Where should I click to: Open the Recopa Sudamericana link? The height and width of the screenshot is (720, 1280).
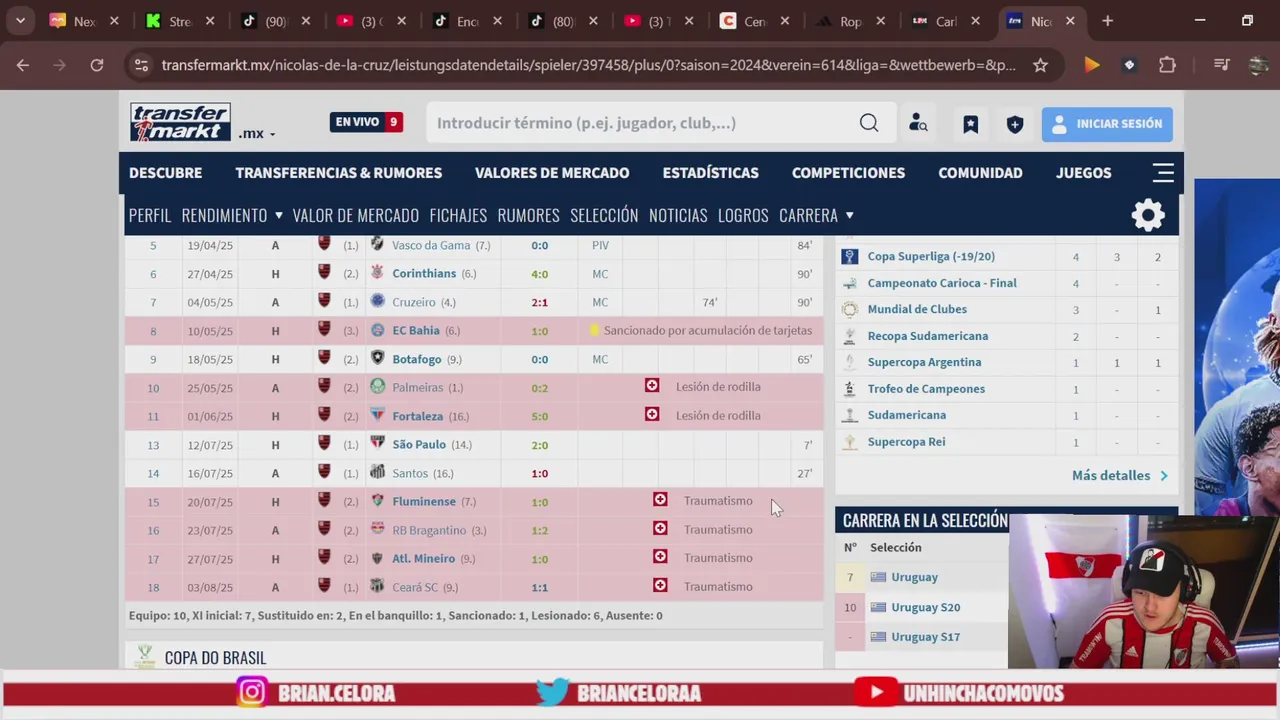(928, 336)
